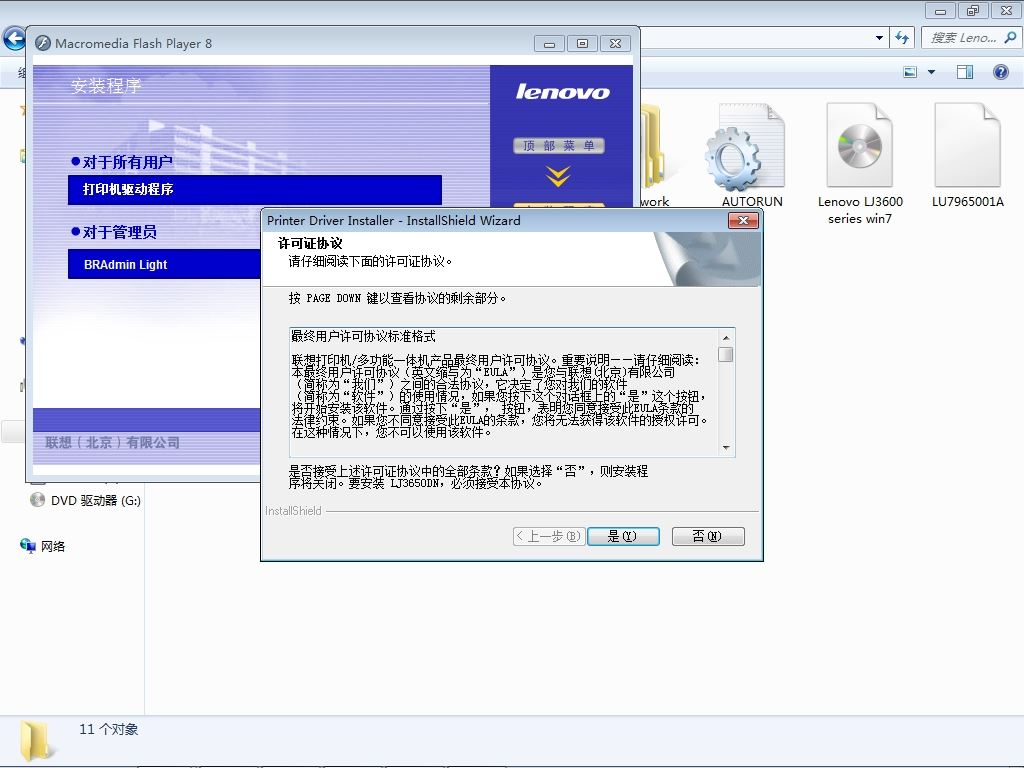
Task: Open Explorer help icon
Action: coord(1000,72)
